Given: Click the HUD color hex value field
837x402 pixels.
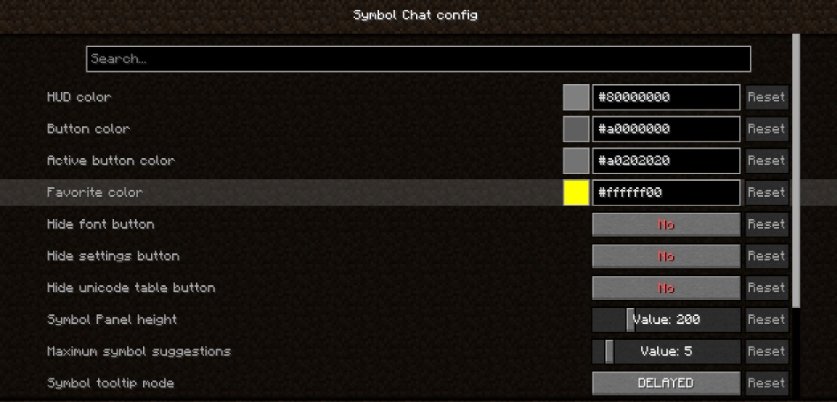Looking at the screenshot, I should coord(666,97).
